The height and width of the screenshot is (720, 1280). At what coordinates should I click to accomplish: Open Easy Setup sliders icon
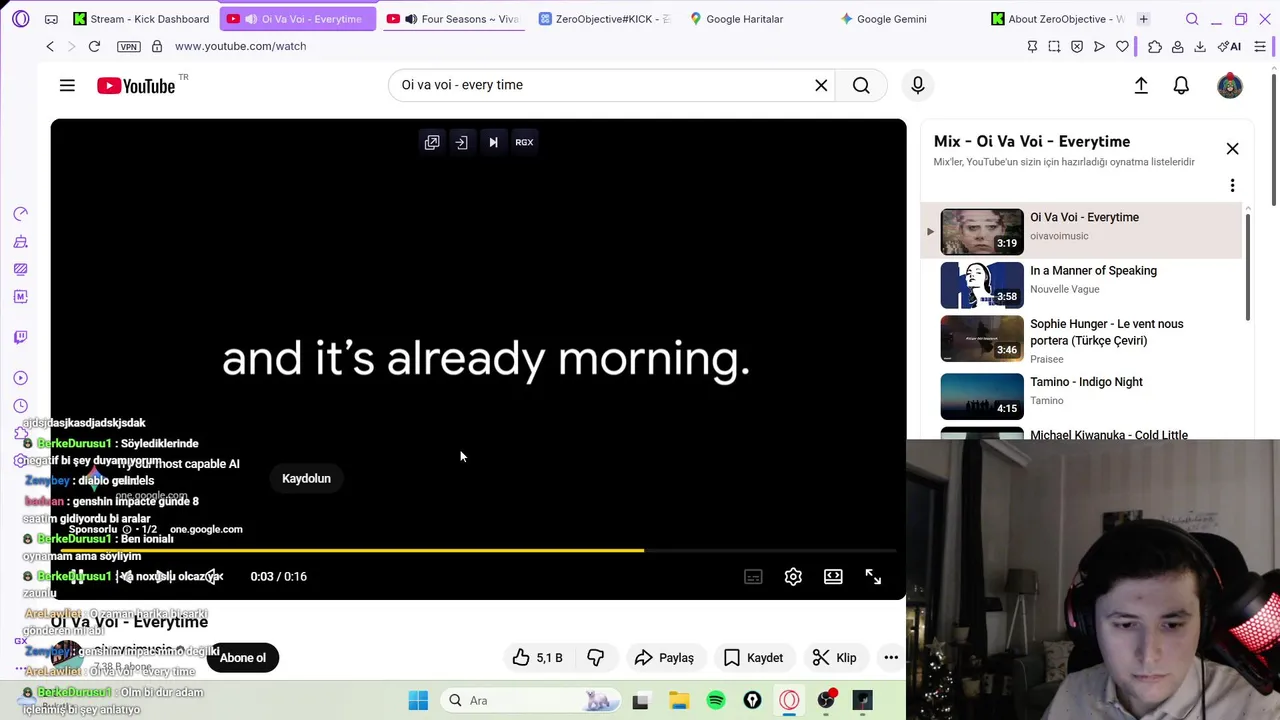1260,46
